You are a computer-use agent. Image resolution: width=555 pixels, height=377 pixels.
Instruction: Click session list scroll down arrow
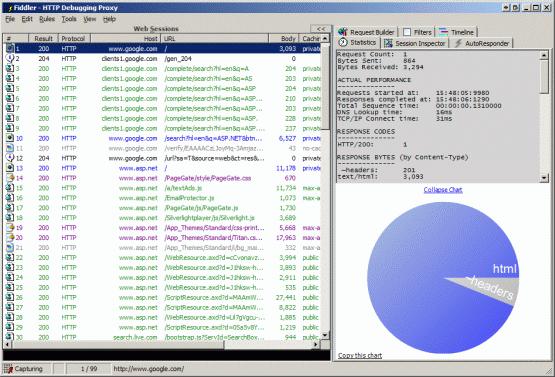(325, 335)
